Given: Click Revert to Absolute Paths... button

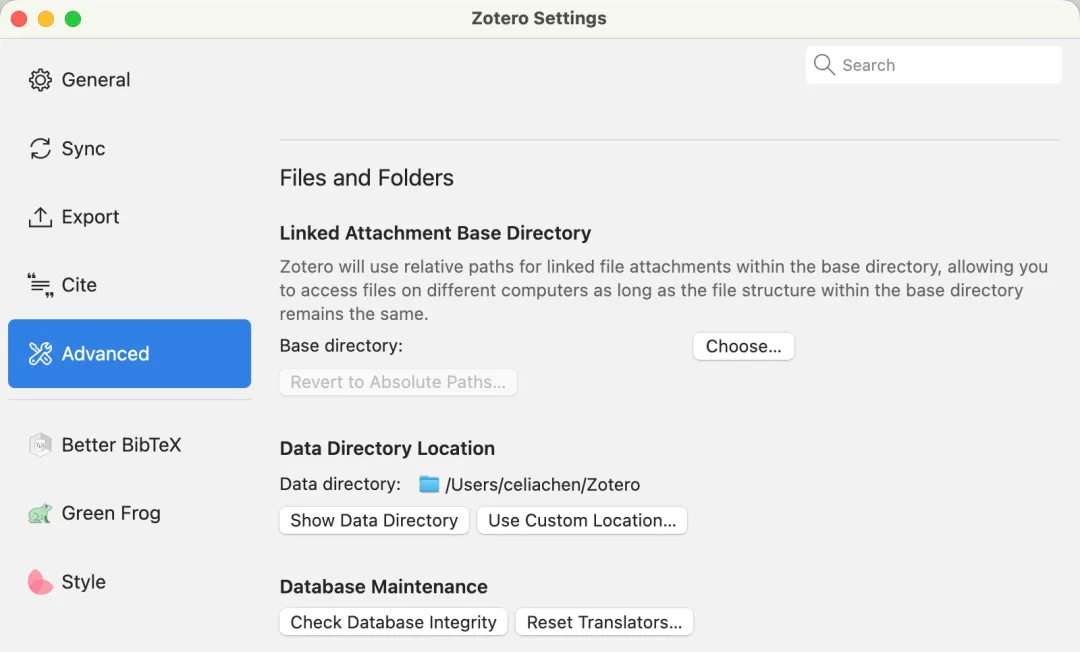Looking at the screenshot, I should [398, 382].
